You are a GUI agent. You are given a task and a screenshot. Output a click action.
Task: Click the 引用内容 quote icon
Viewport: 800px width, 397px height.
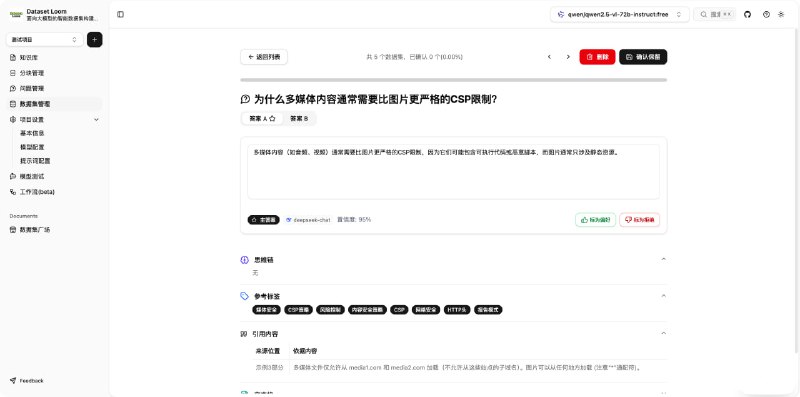pos(244,334)
